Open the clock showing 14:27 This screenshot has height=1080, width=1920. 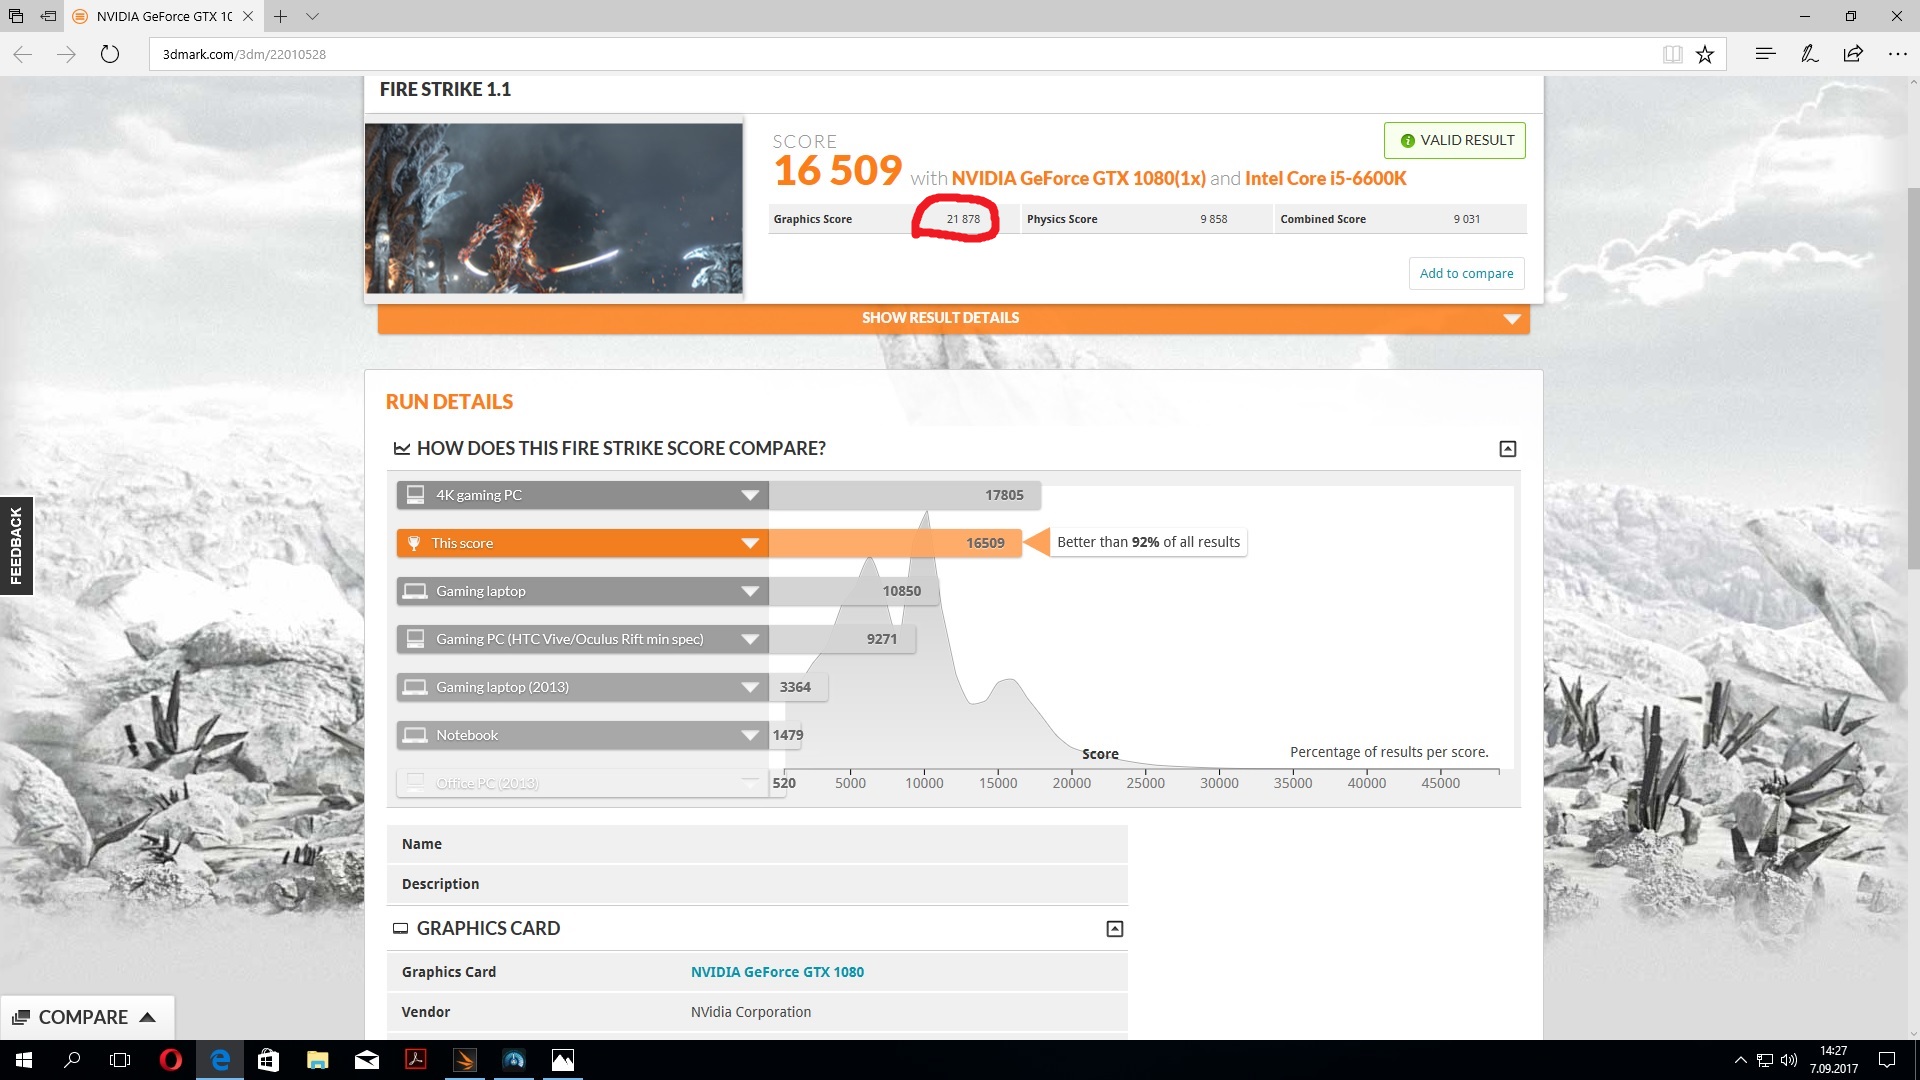1834,1060
